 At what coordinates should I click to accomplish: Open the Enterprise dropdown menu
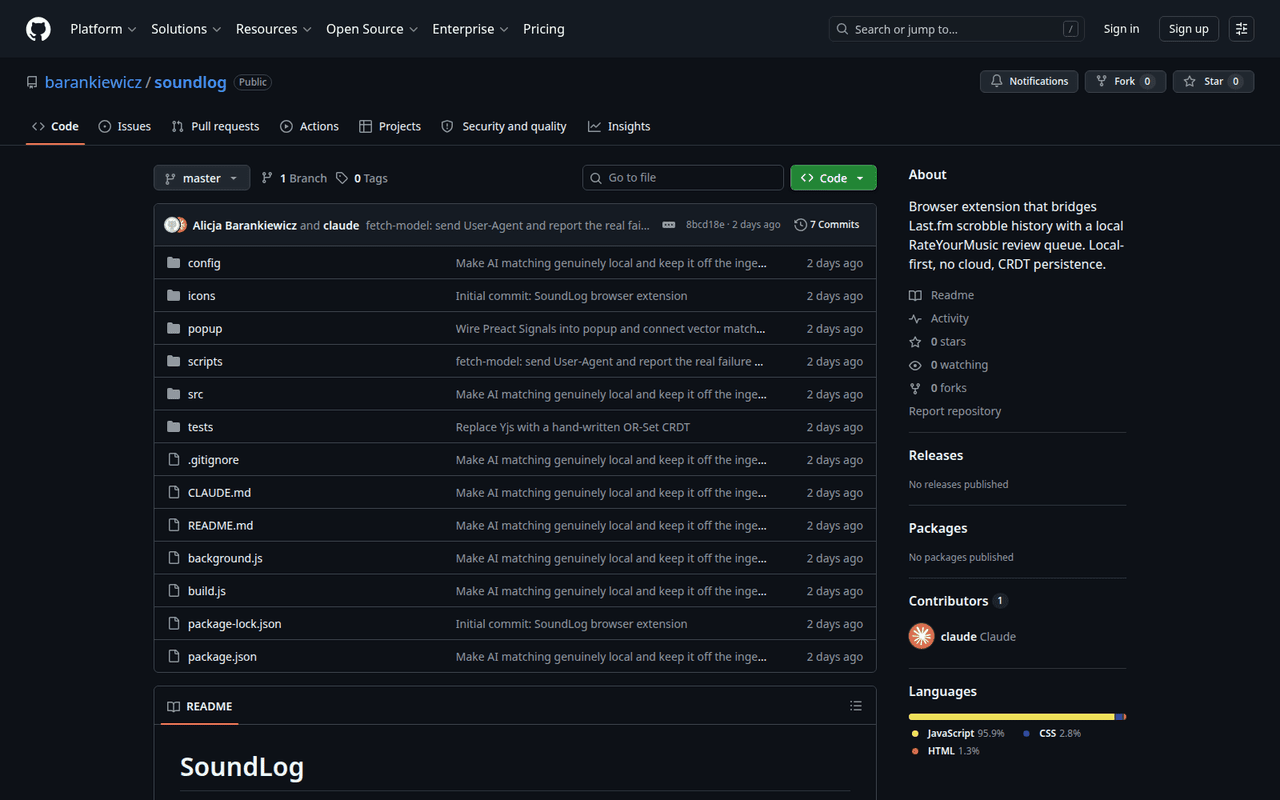tap(470, 29)
